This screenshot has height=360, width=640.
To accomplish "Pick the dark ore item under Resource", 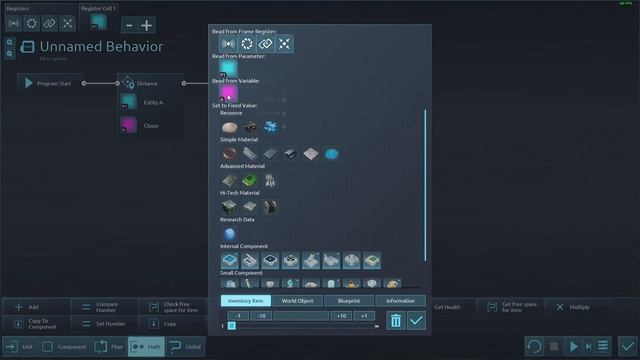I will (250, 127).
